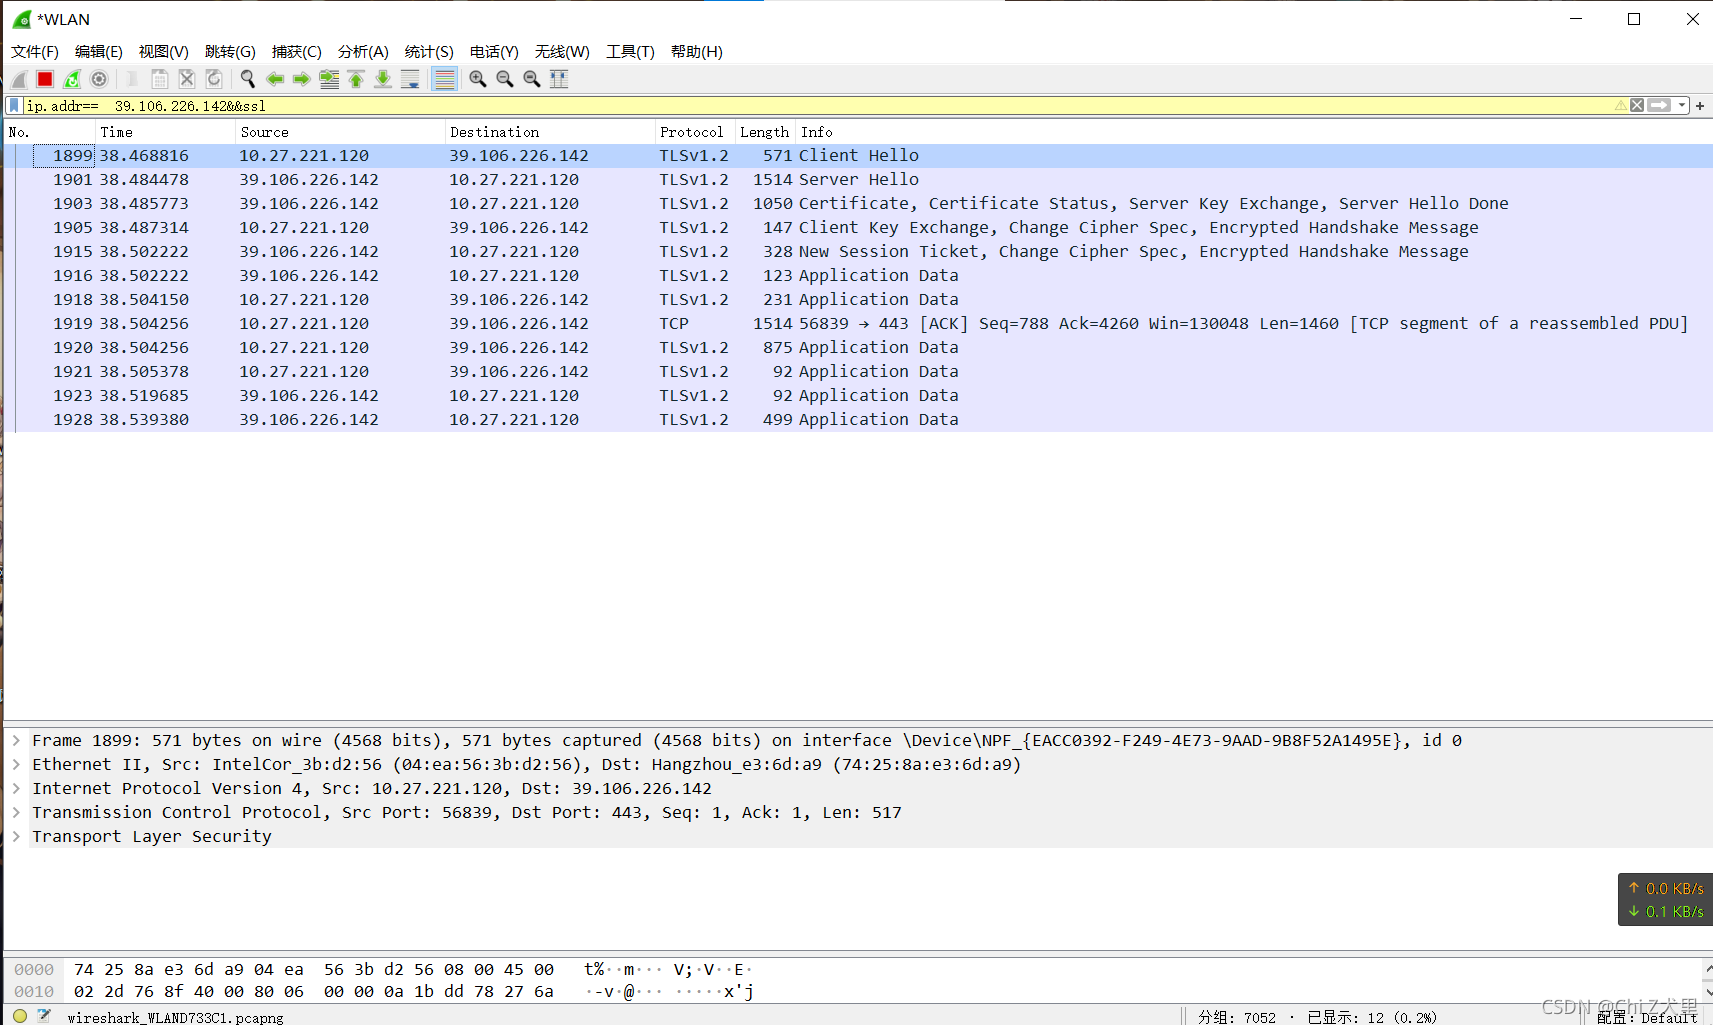The width and height of the screenshot is (1713, 1025).
Task: Reload the capture file icon
Action: pos(214,79)
